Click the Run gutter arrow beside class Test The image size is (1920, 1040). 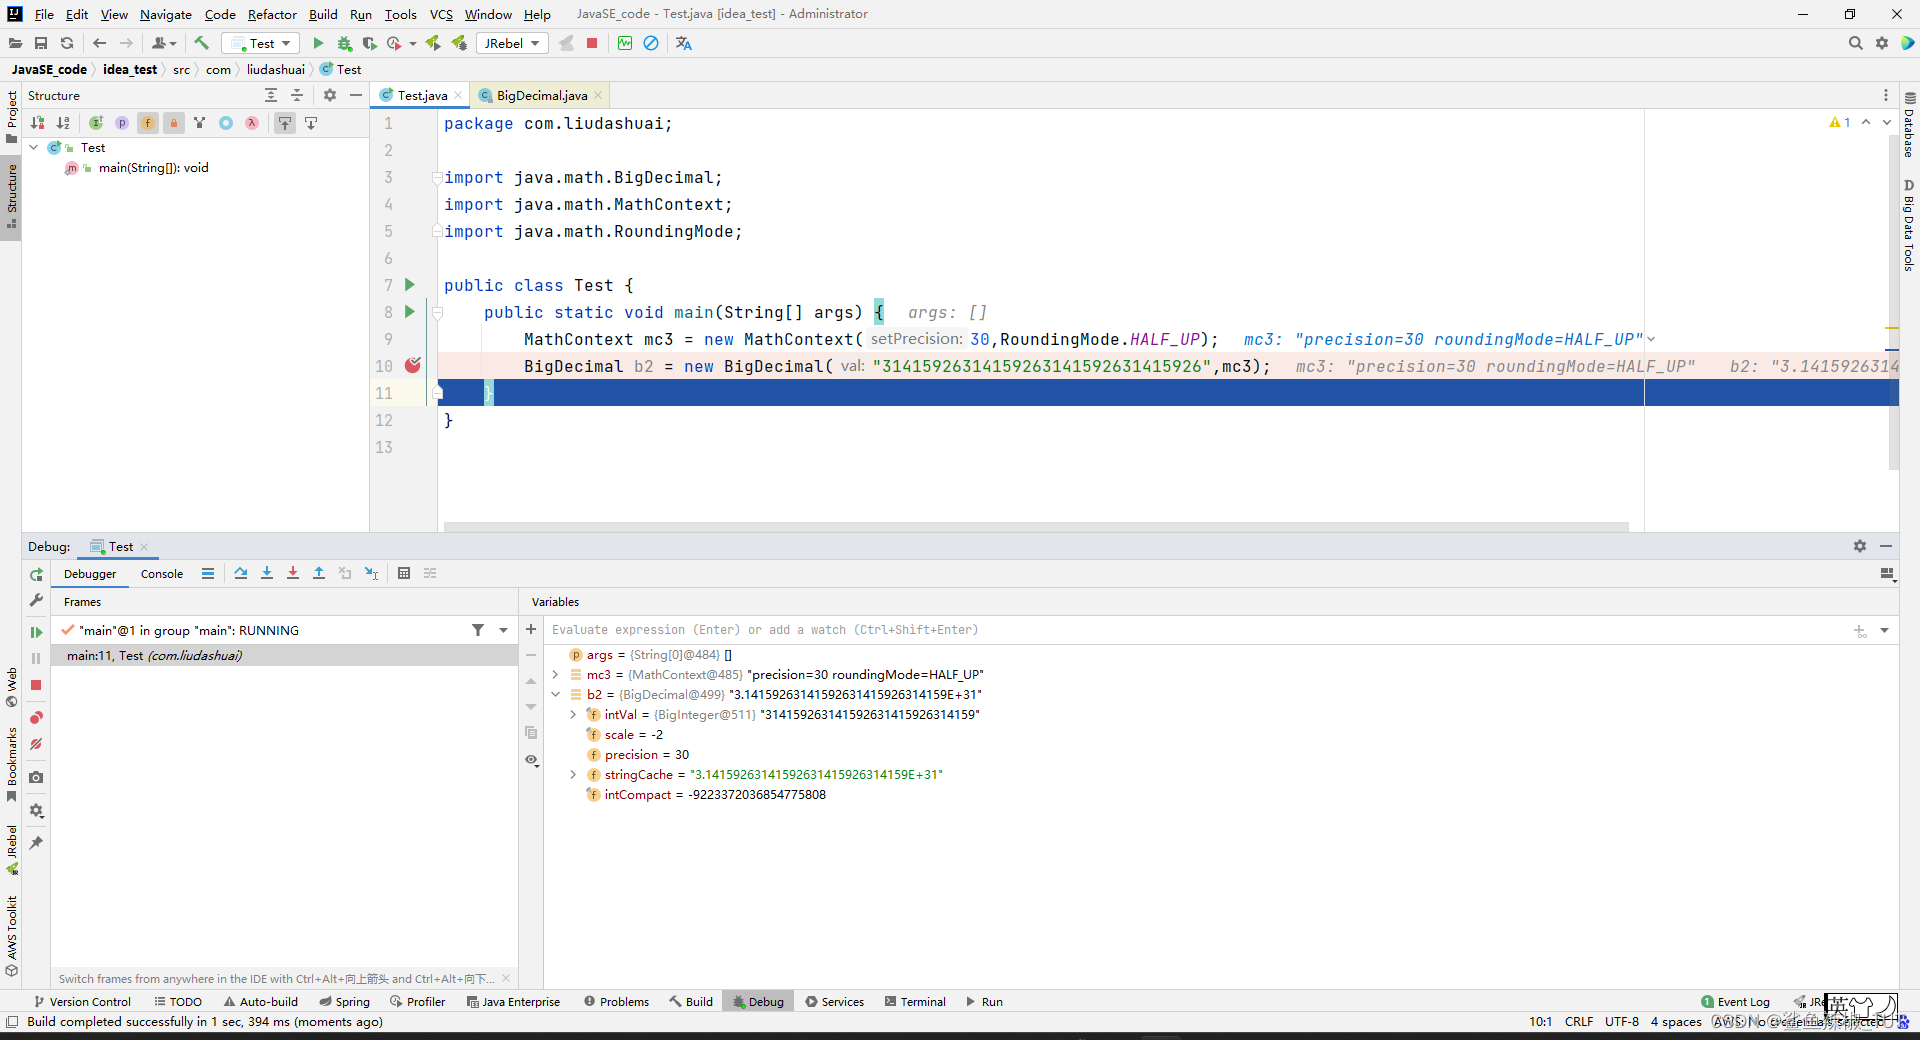point(409,285)
